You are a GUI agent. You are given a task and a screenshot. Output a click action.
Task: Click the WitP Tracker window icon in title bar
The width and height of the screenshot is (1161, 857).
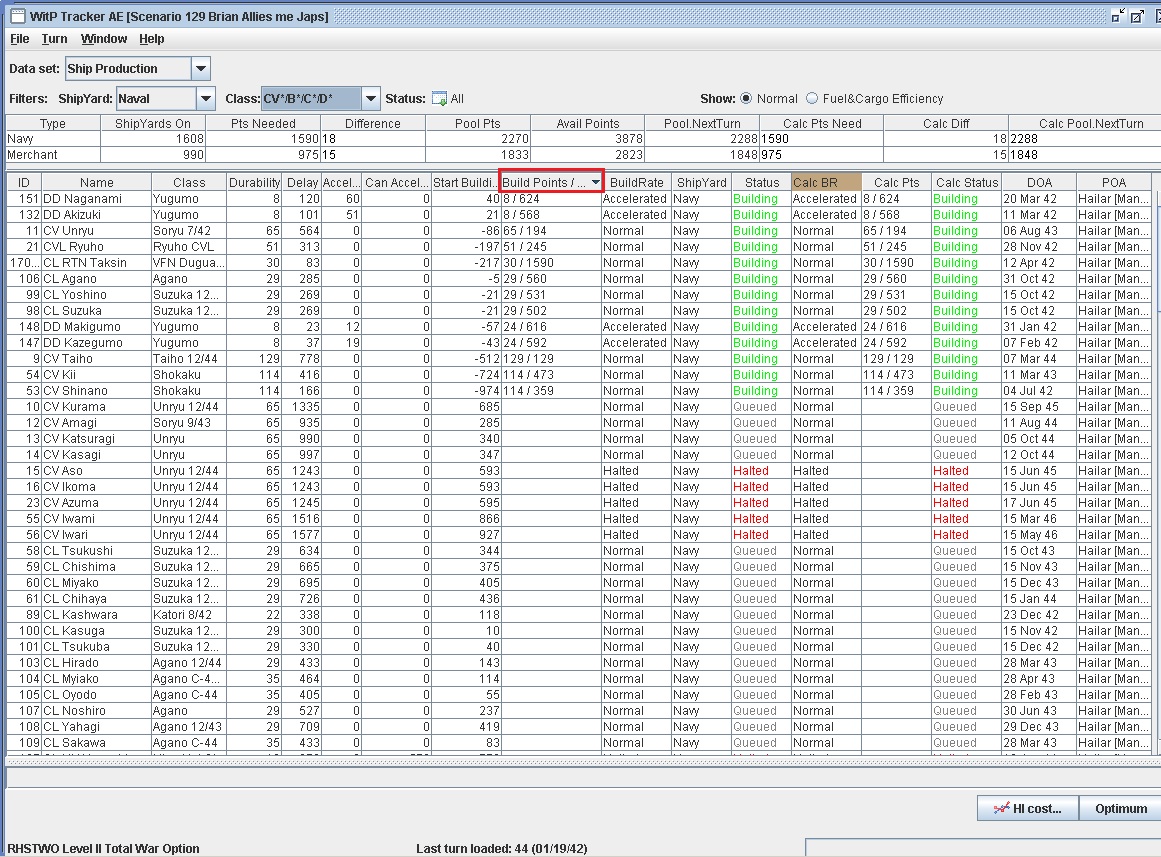tap(17, 16)
